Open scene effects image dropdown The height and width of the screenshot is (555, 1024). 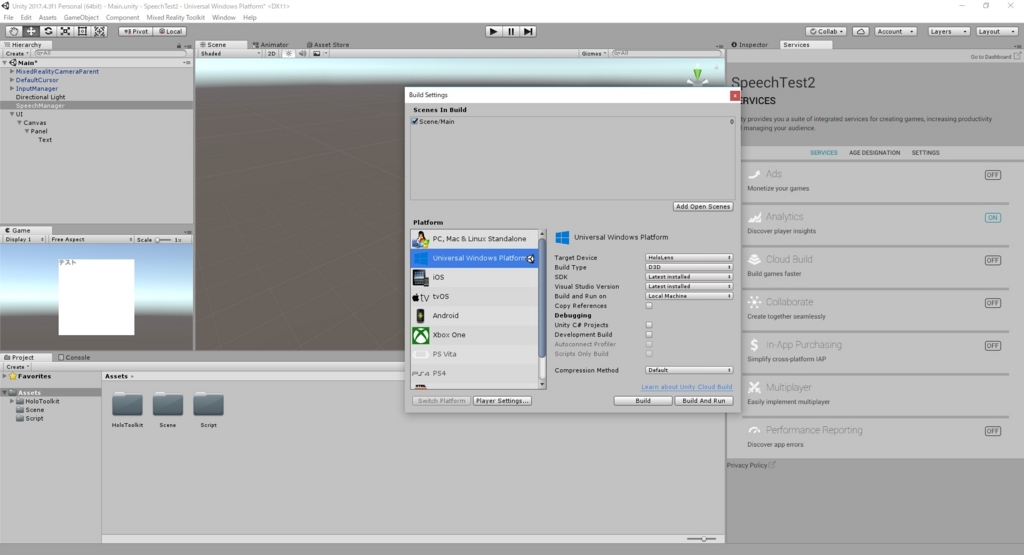point(319,54)
